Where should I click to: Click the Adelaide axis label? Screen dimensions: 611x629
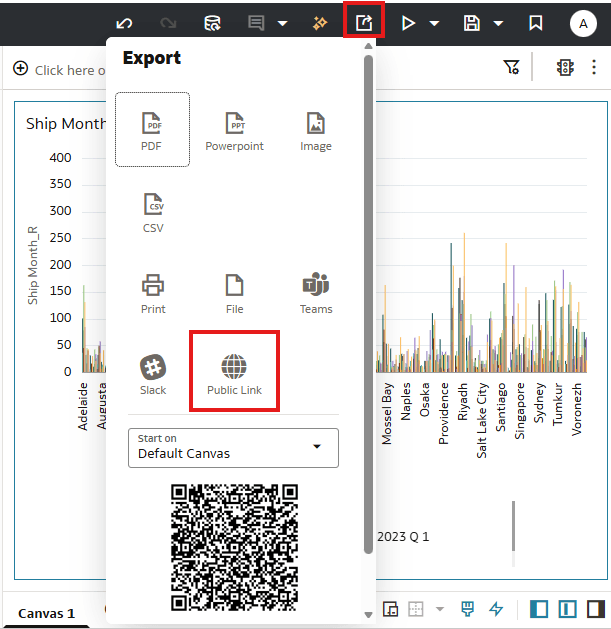83,406
